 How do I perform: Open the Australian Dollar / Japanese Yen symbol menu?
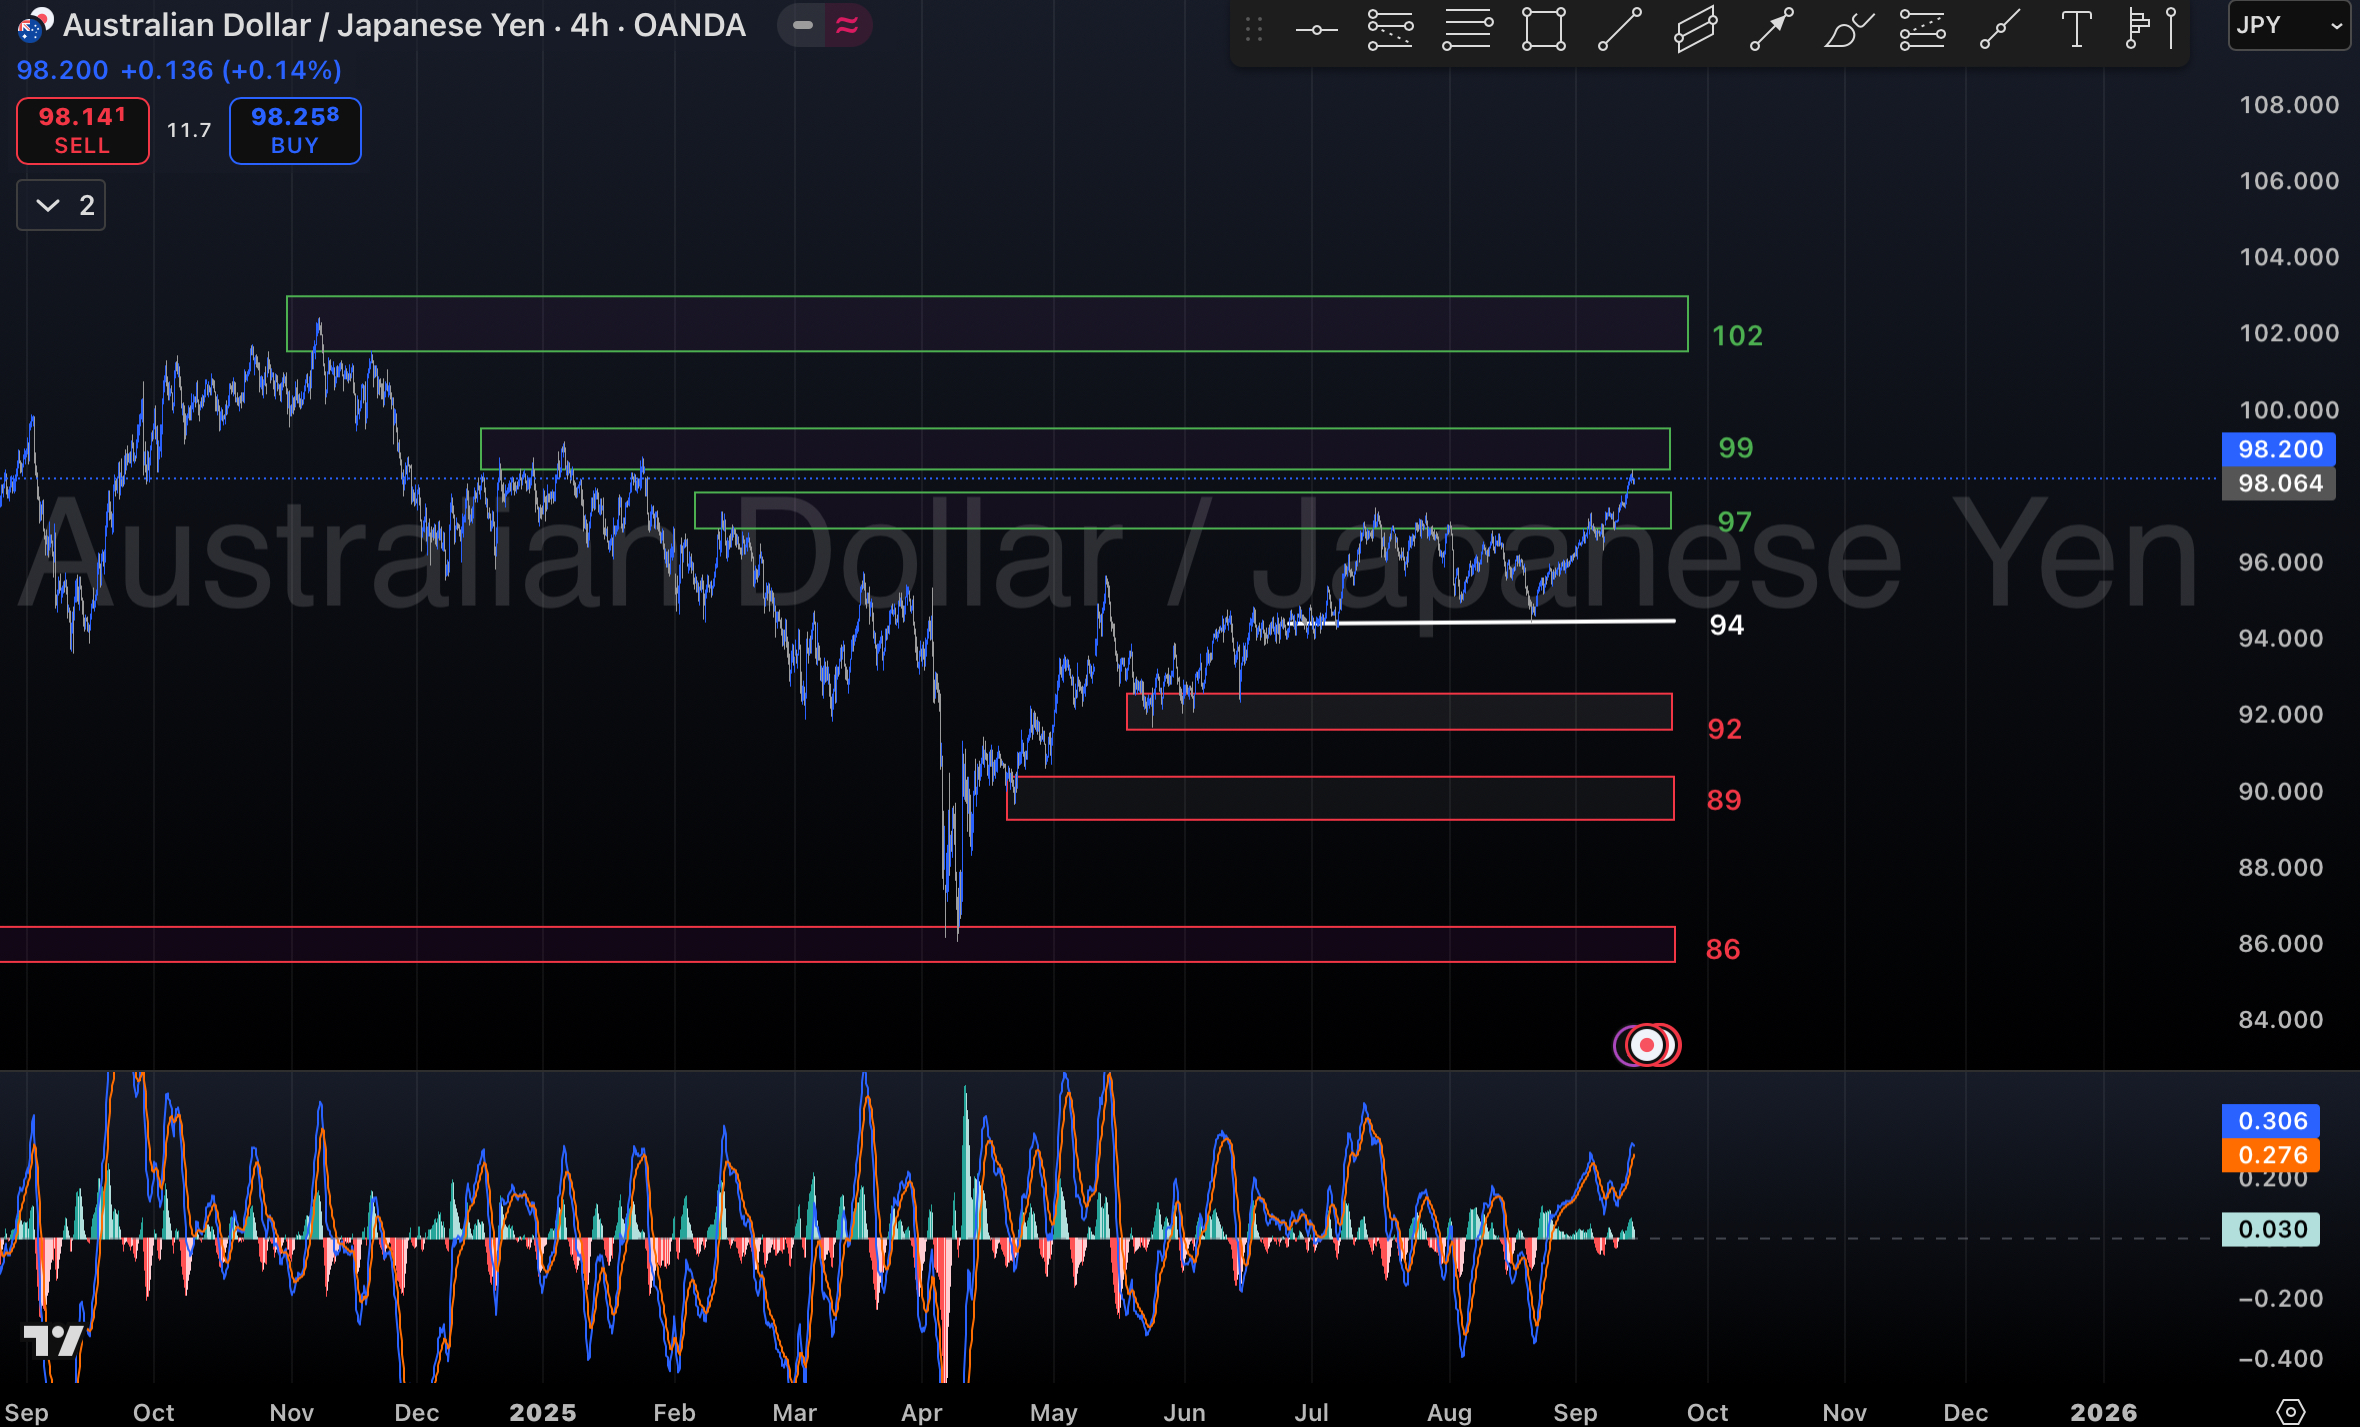tap(300, 25)
